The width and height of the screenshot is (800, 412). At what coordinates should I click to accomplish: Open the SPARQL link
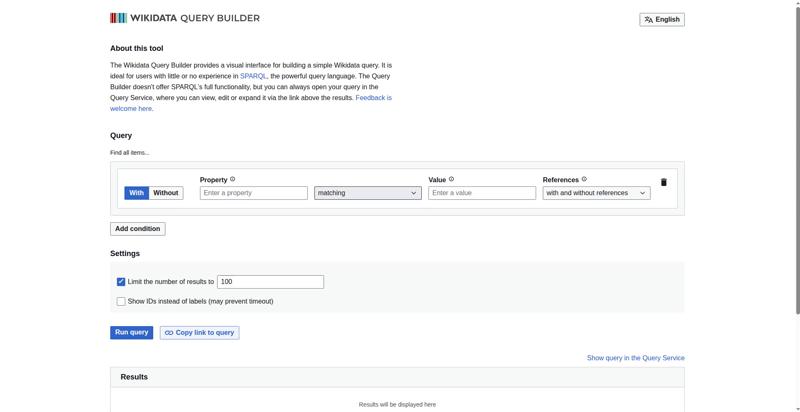(253, 76)
